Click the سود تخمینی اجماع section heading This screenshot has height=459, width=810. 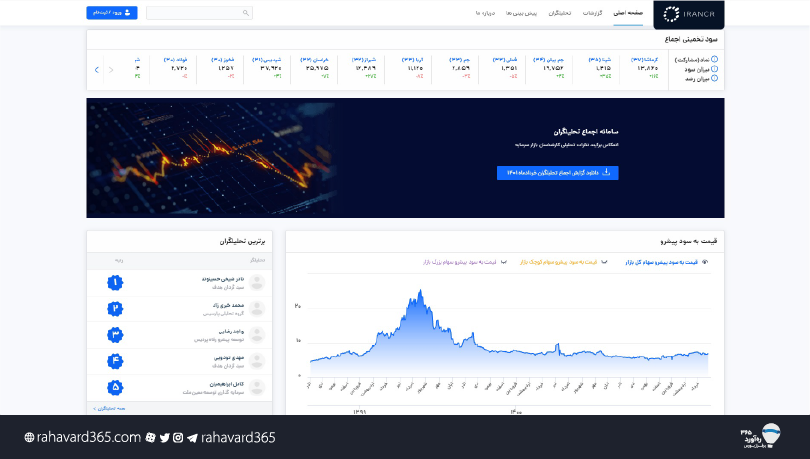click(691, 39)
